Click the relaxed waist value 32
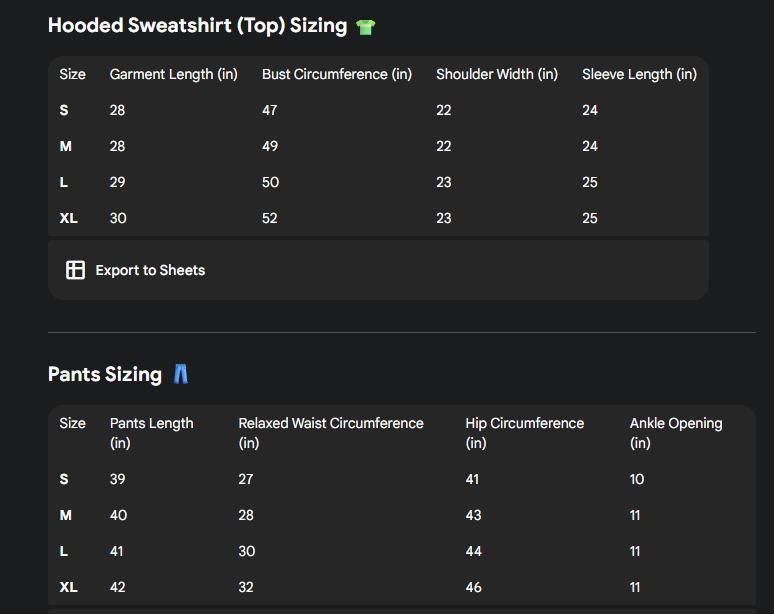This screenshot has height=614, width=774. click(246, 587)
